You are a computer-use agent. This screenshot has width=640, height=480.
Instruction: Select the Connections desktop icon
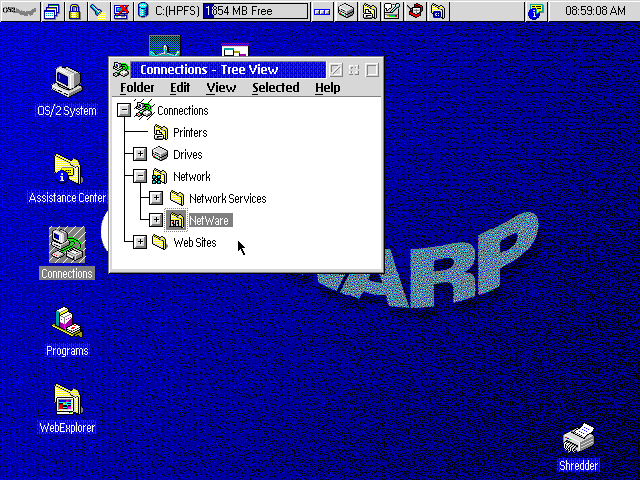point(67,244)
